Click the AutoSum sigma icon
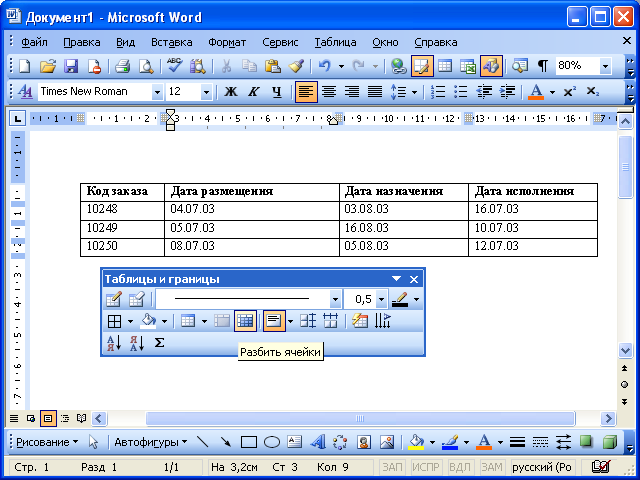The height and width of the screenshot is (480, 640). point(159,342)
